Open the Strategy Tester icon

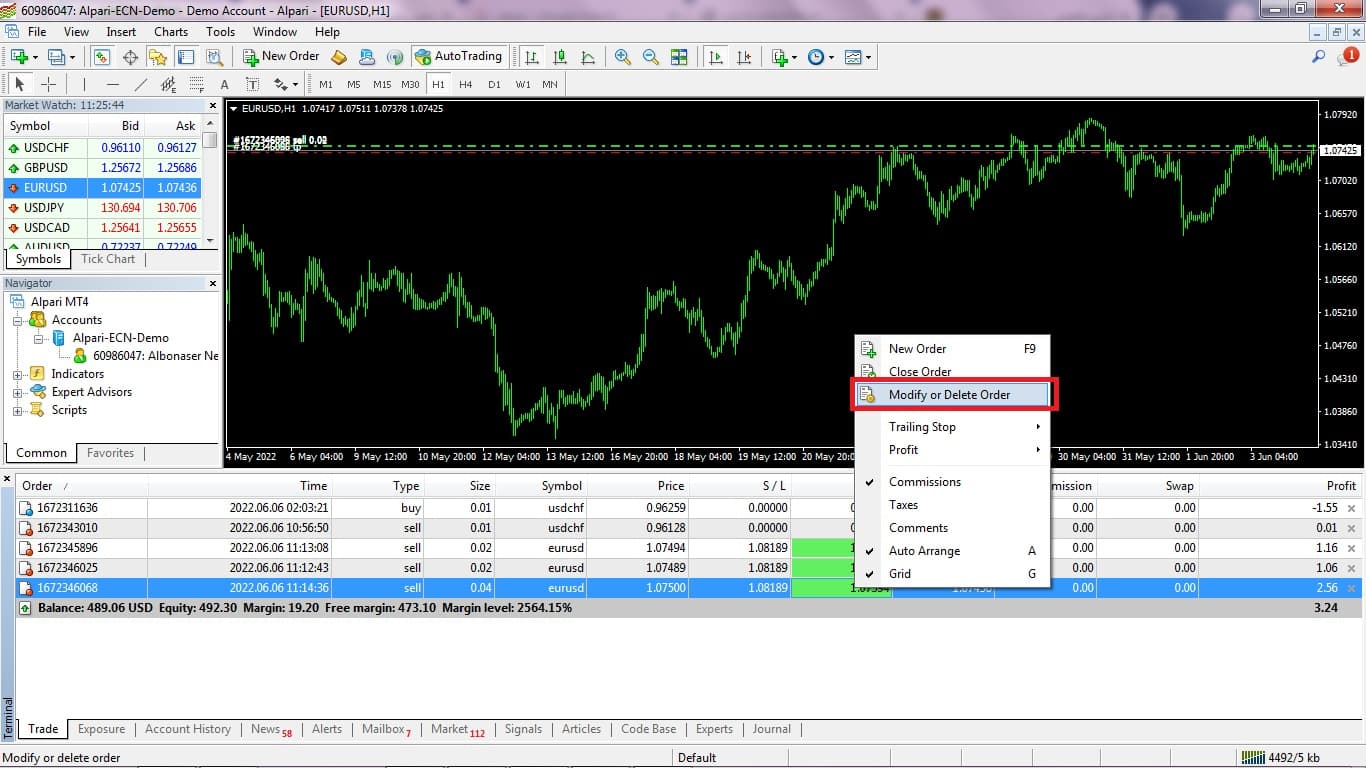tap(214, 57)
